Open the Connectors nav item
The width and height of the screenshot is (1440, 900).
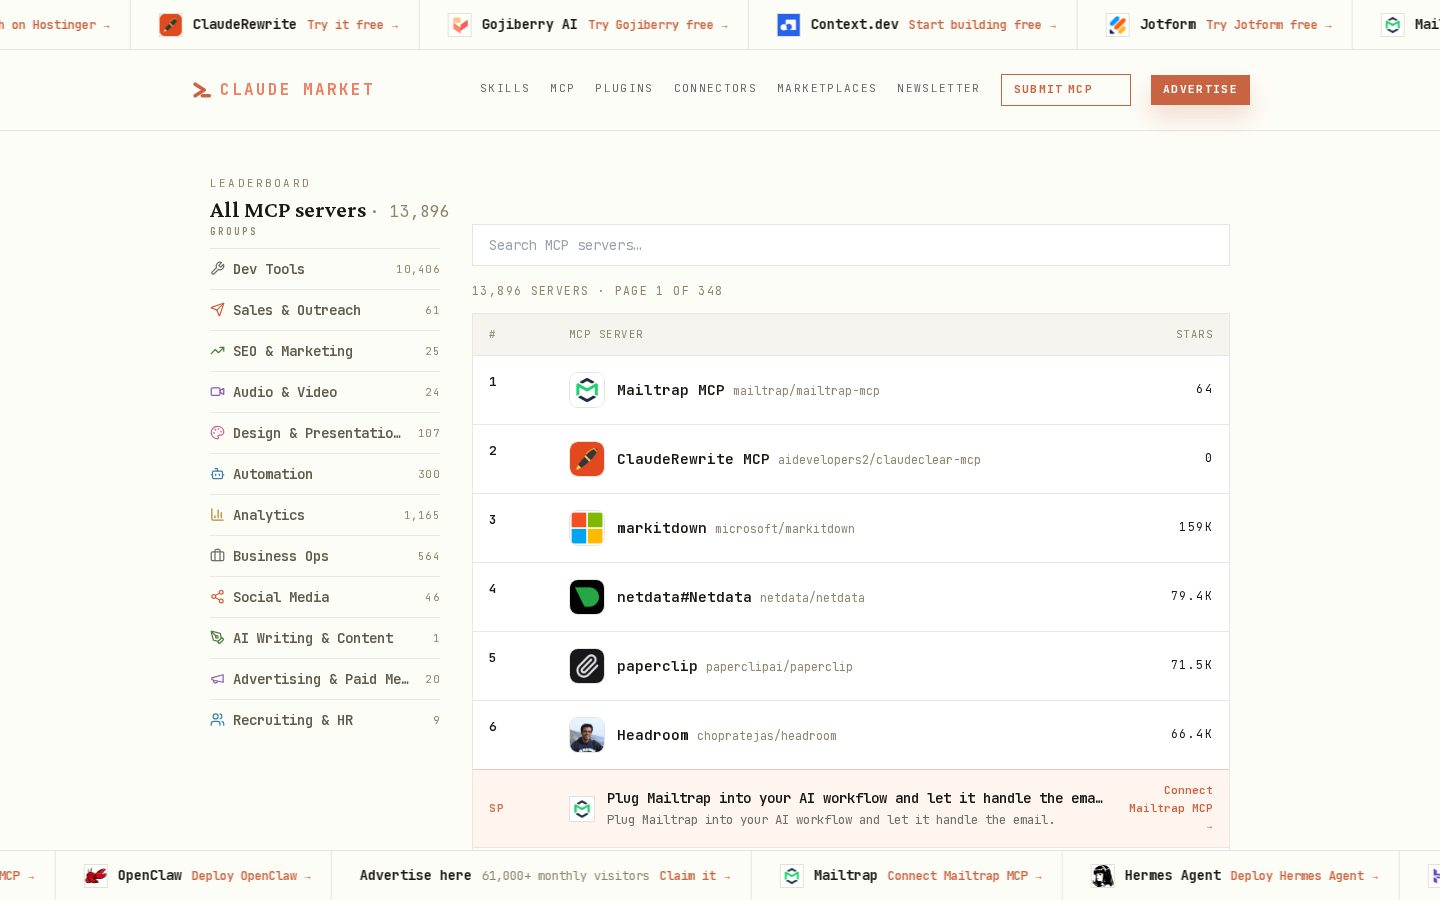715,89
